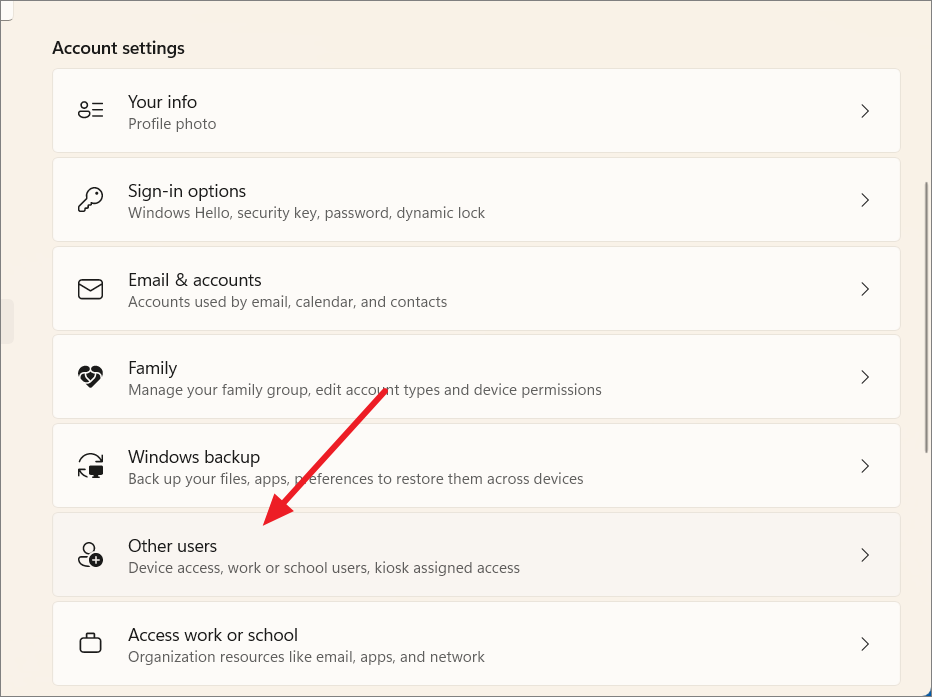Expand the Other users chevron

pos(865,555)
